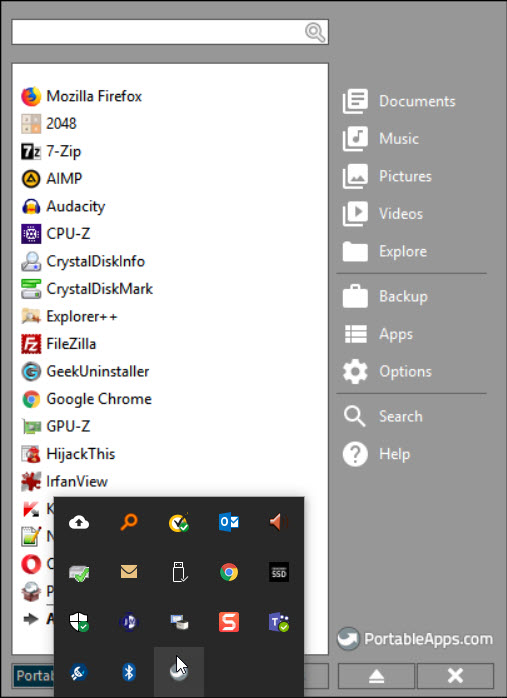Image resolution: width=507 pixels, height=698 pixels.
Task: Click the Norton checkmark tray icon
Action: 179,523
